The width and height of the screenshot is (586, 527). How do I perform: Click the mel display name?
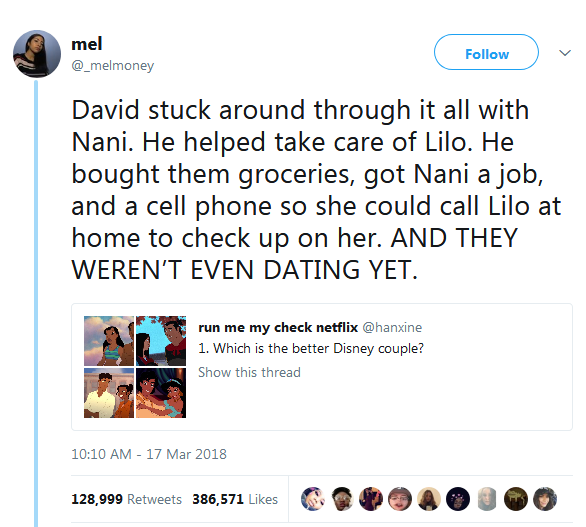(x=86, y=44)
